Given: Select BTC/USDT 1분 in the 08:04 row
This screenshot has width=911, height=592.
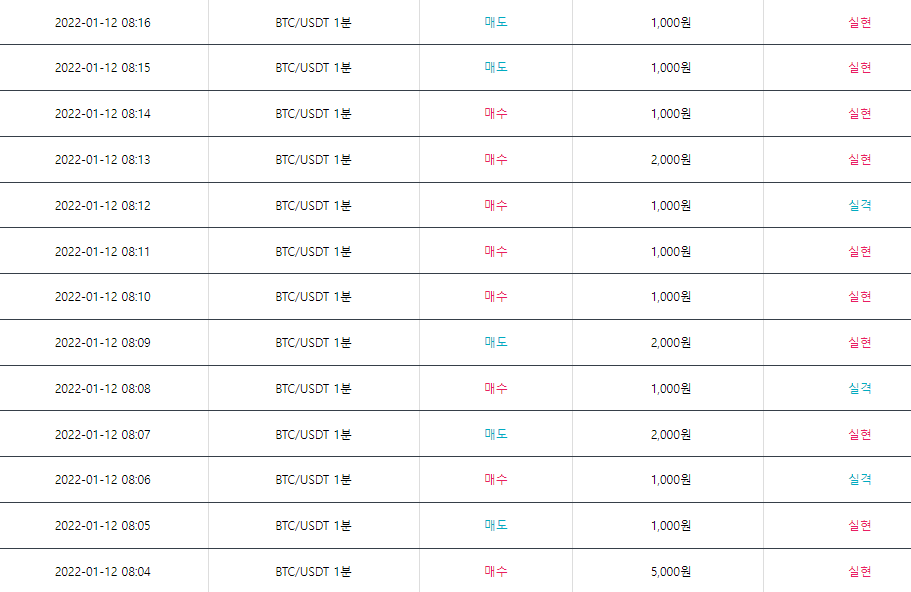Looking at the screenshot, I should 313,571.
